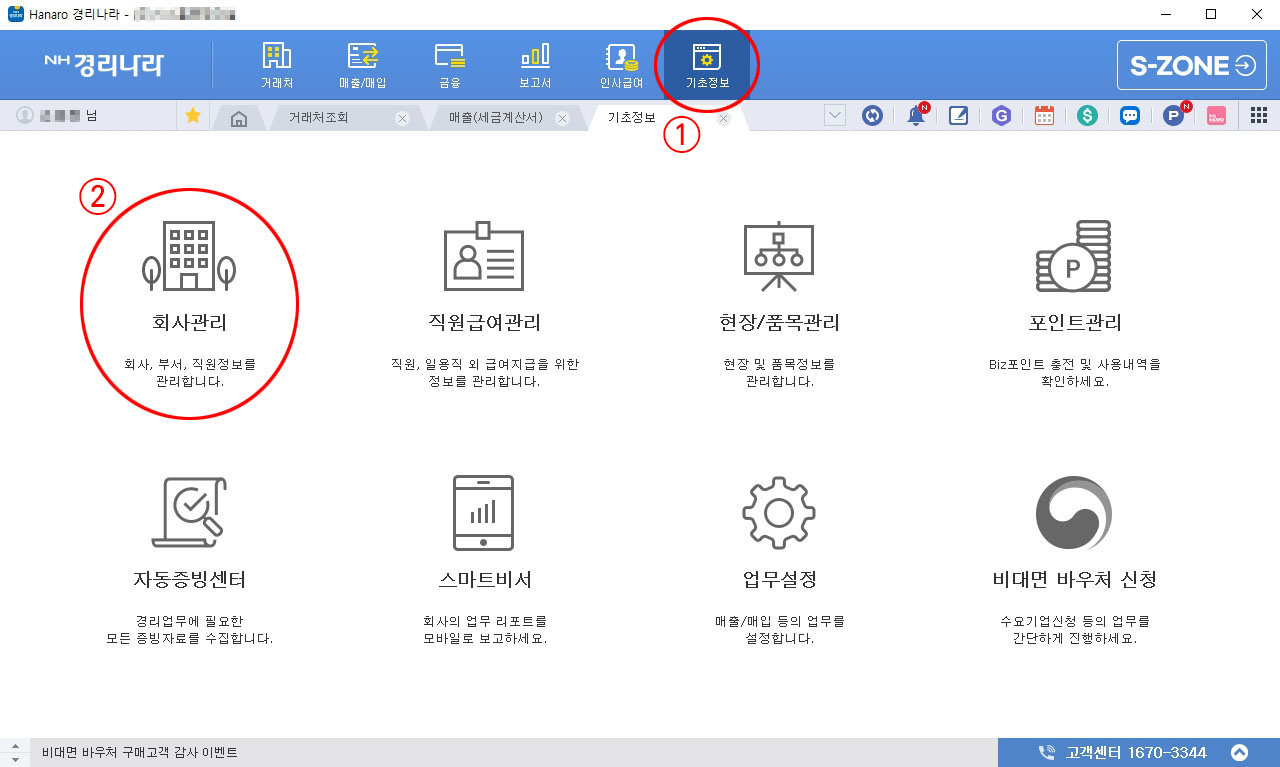Close the 거래처조회 tab
The width and height of the screenshot is (1280, 767).
(x=402, y=118)
